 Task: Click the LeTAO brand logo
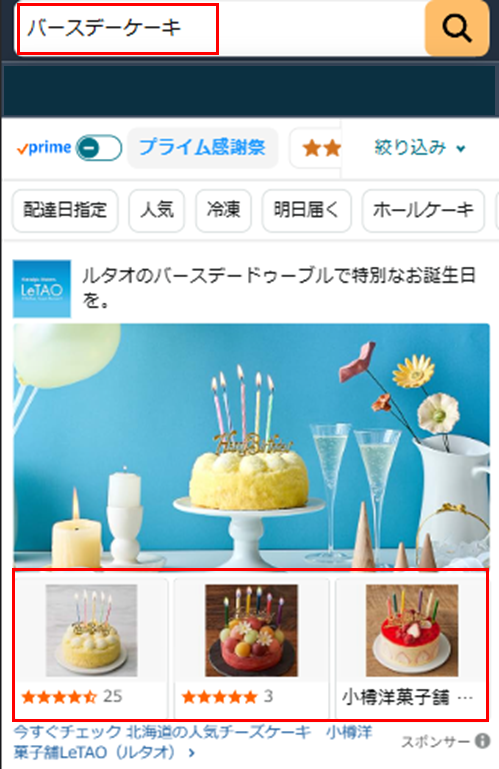pos(42,289)
